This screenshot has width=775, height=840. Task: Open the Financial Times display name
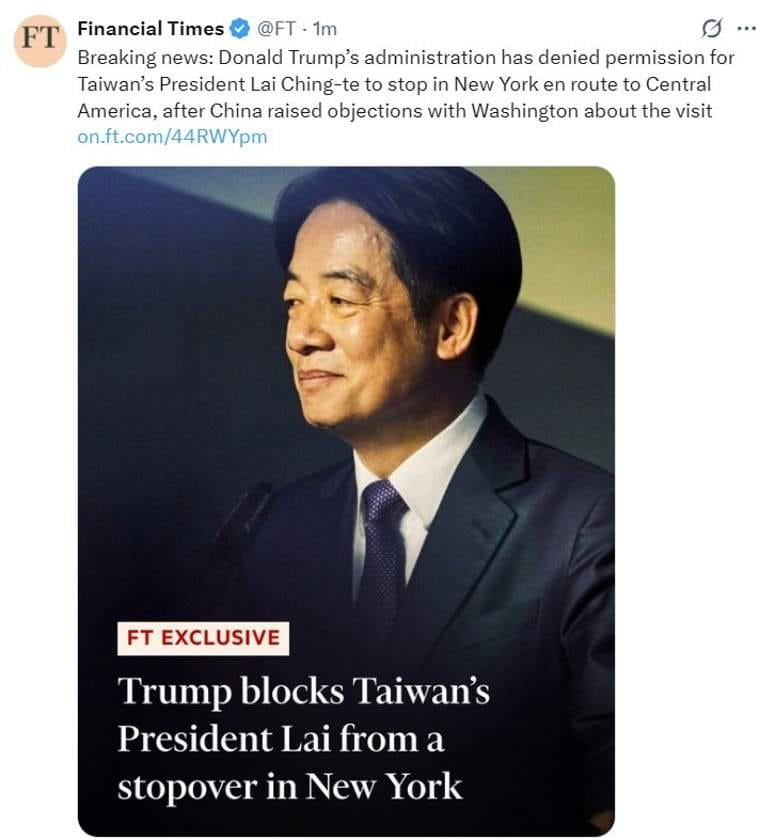coord(151,29)
